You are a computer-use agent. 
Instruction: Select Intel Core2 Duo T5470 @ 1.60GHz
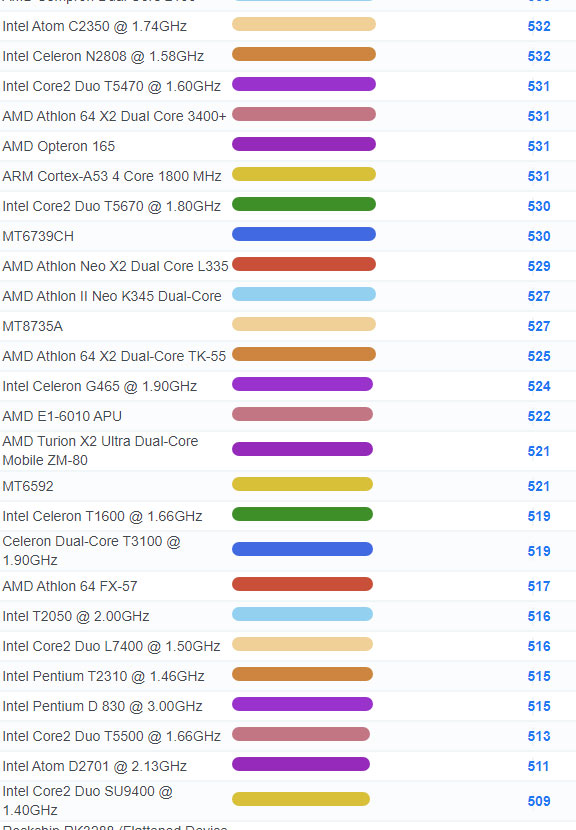[x=111, y=86]
